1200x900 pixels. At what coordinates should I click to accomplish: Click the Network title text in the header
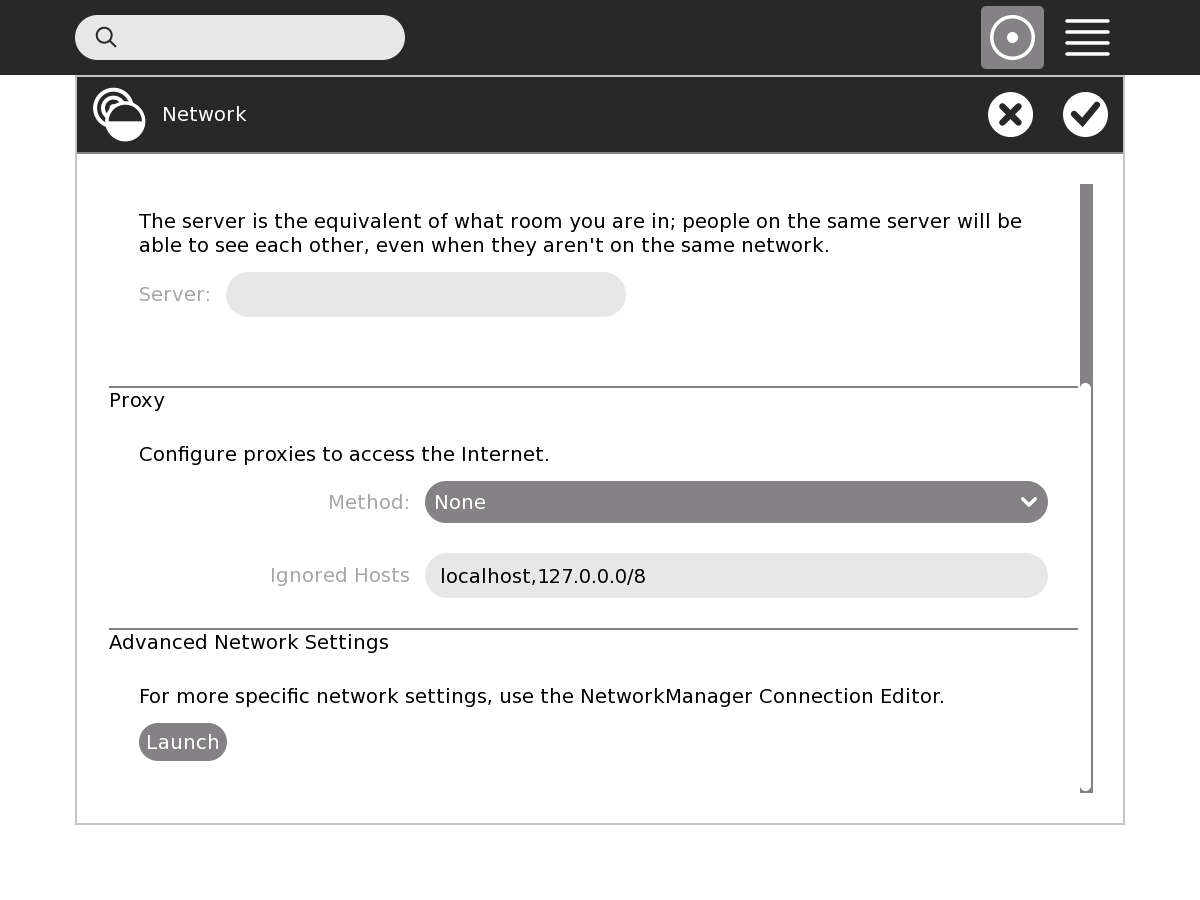[204, 115]
